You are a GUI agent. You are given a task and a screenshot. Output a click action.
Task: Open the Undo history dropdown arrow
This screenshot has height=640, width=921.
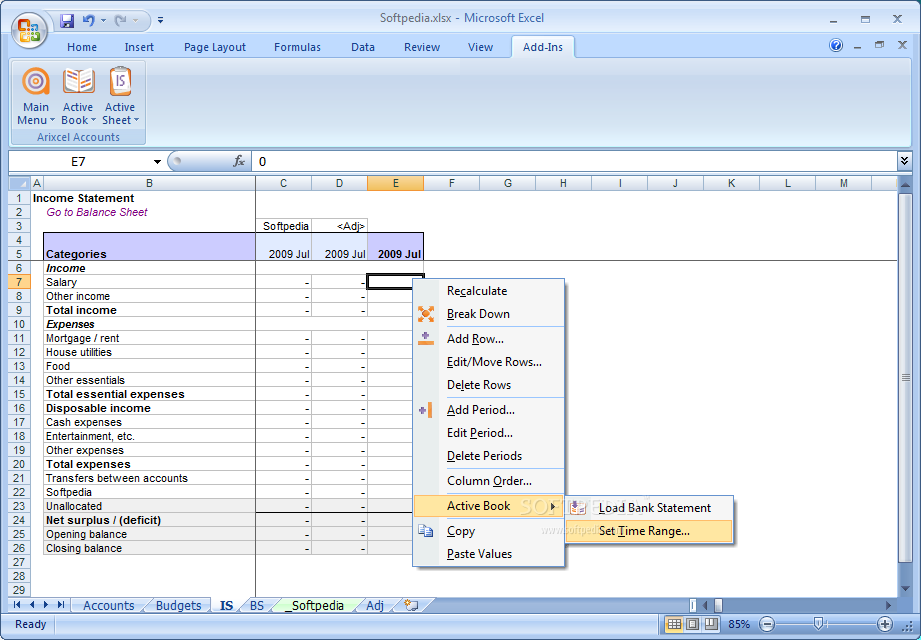coord(103,21)
